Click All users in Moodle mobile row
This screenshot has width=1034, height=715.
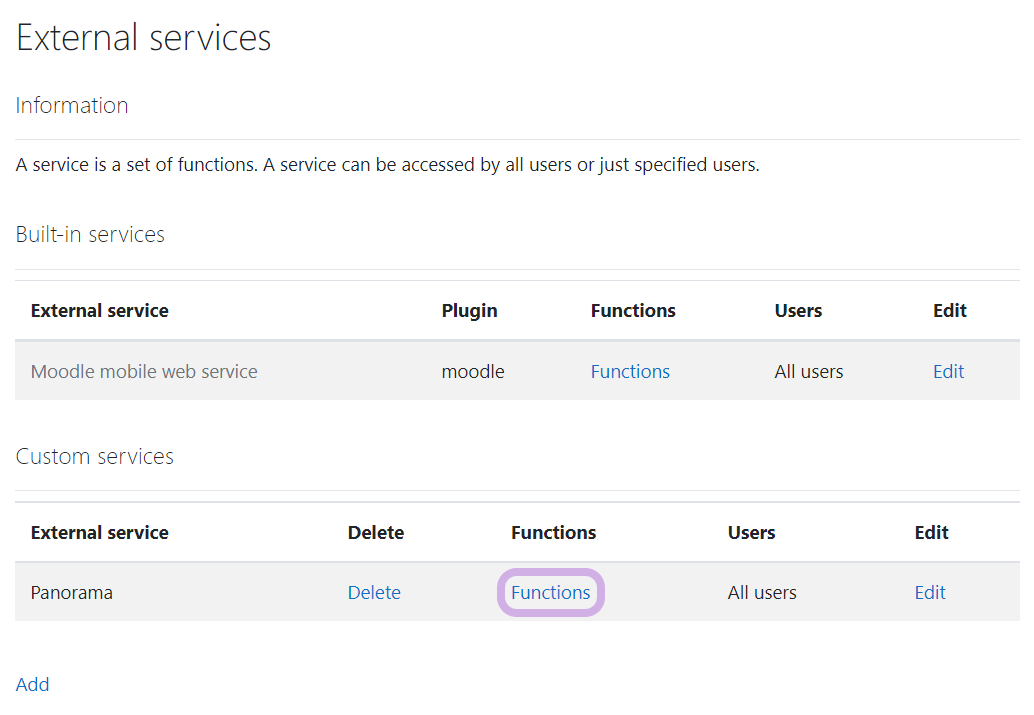(809, 372)
